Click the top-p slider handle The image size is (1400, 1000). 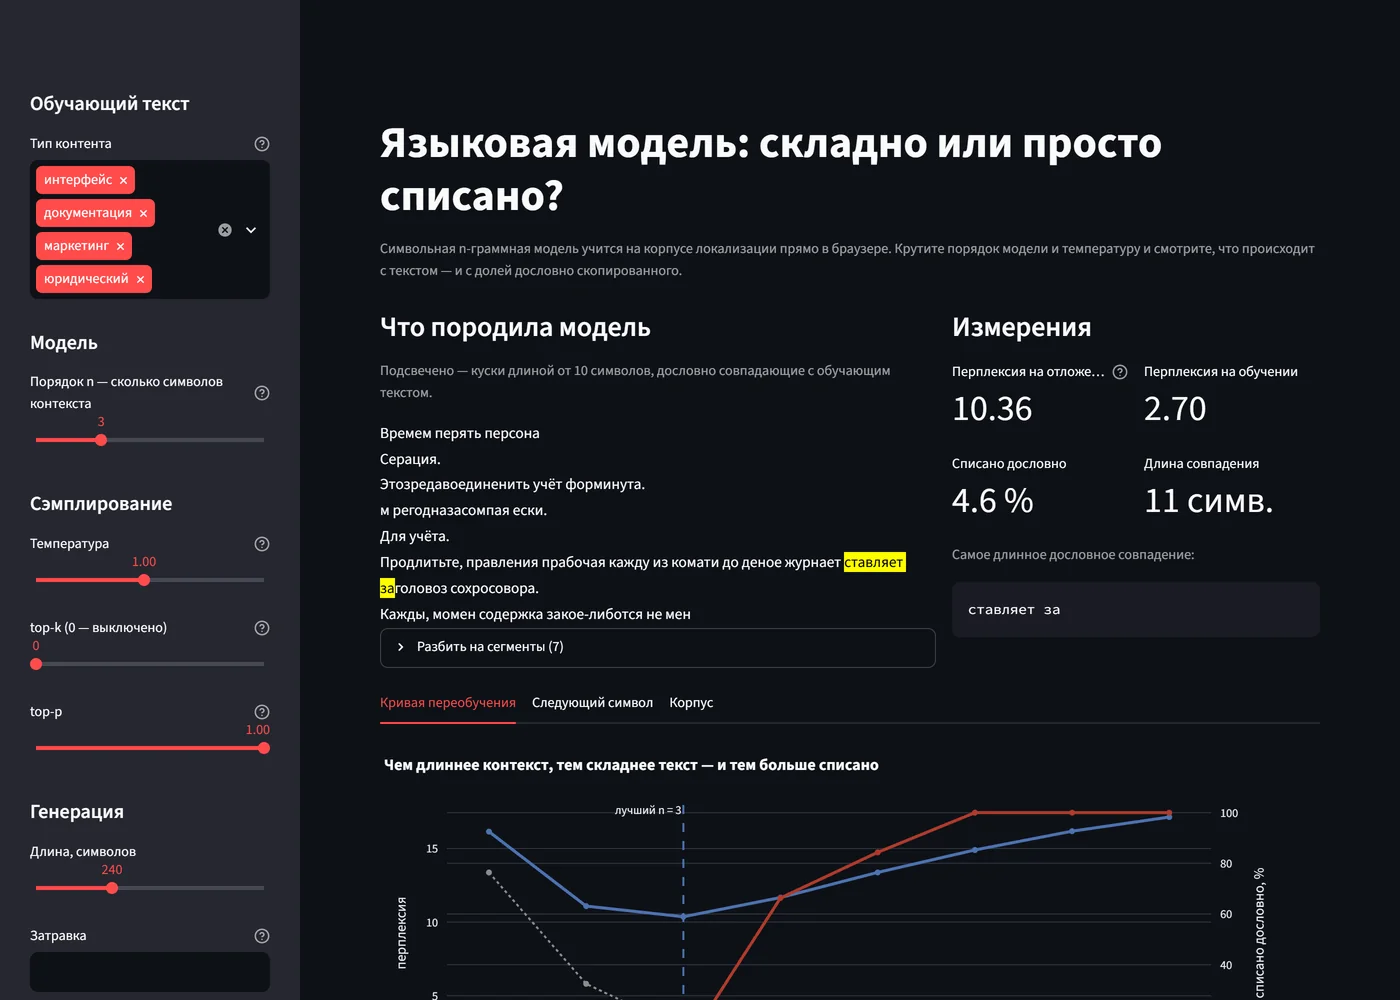(x=264, y=748)
